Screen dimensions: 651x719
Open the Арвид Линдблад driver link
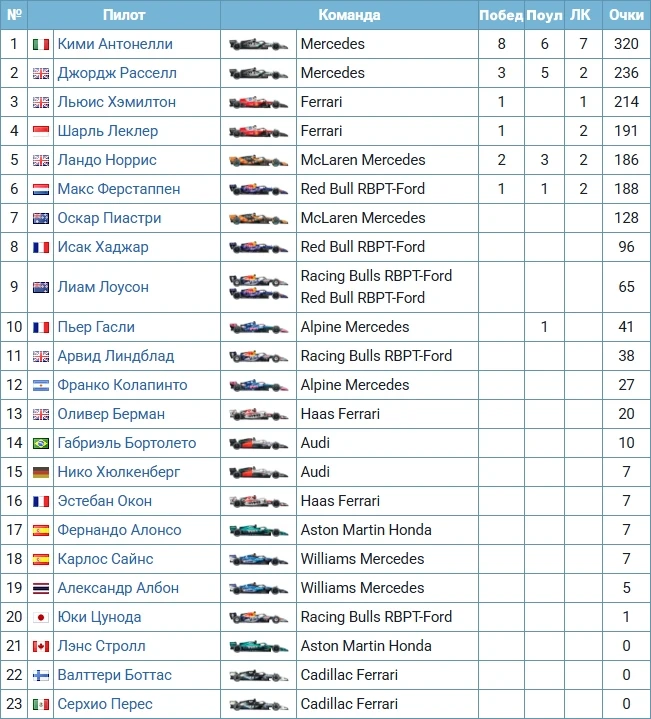coord(116,356)
